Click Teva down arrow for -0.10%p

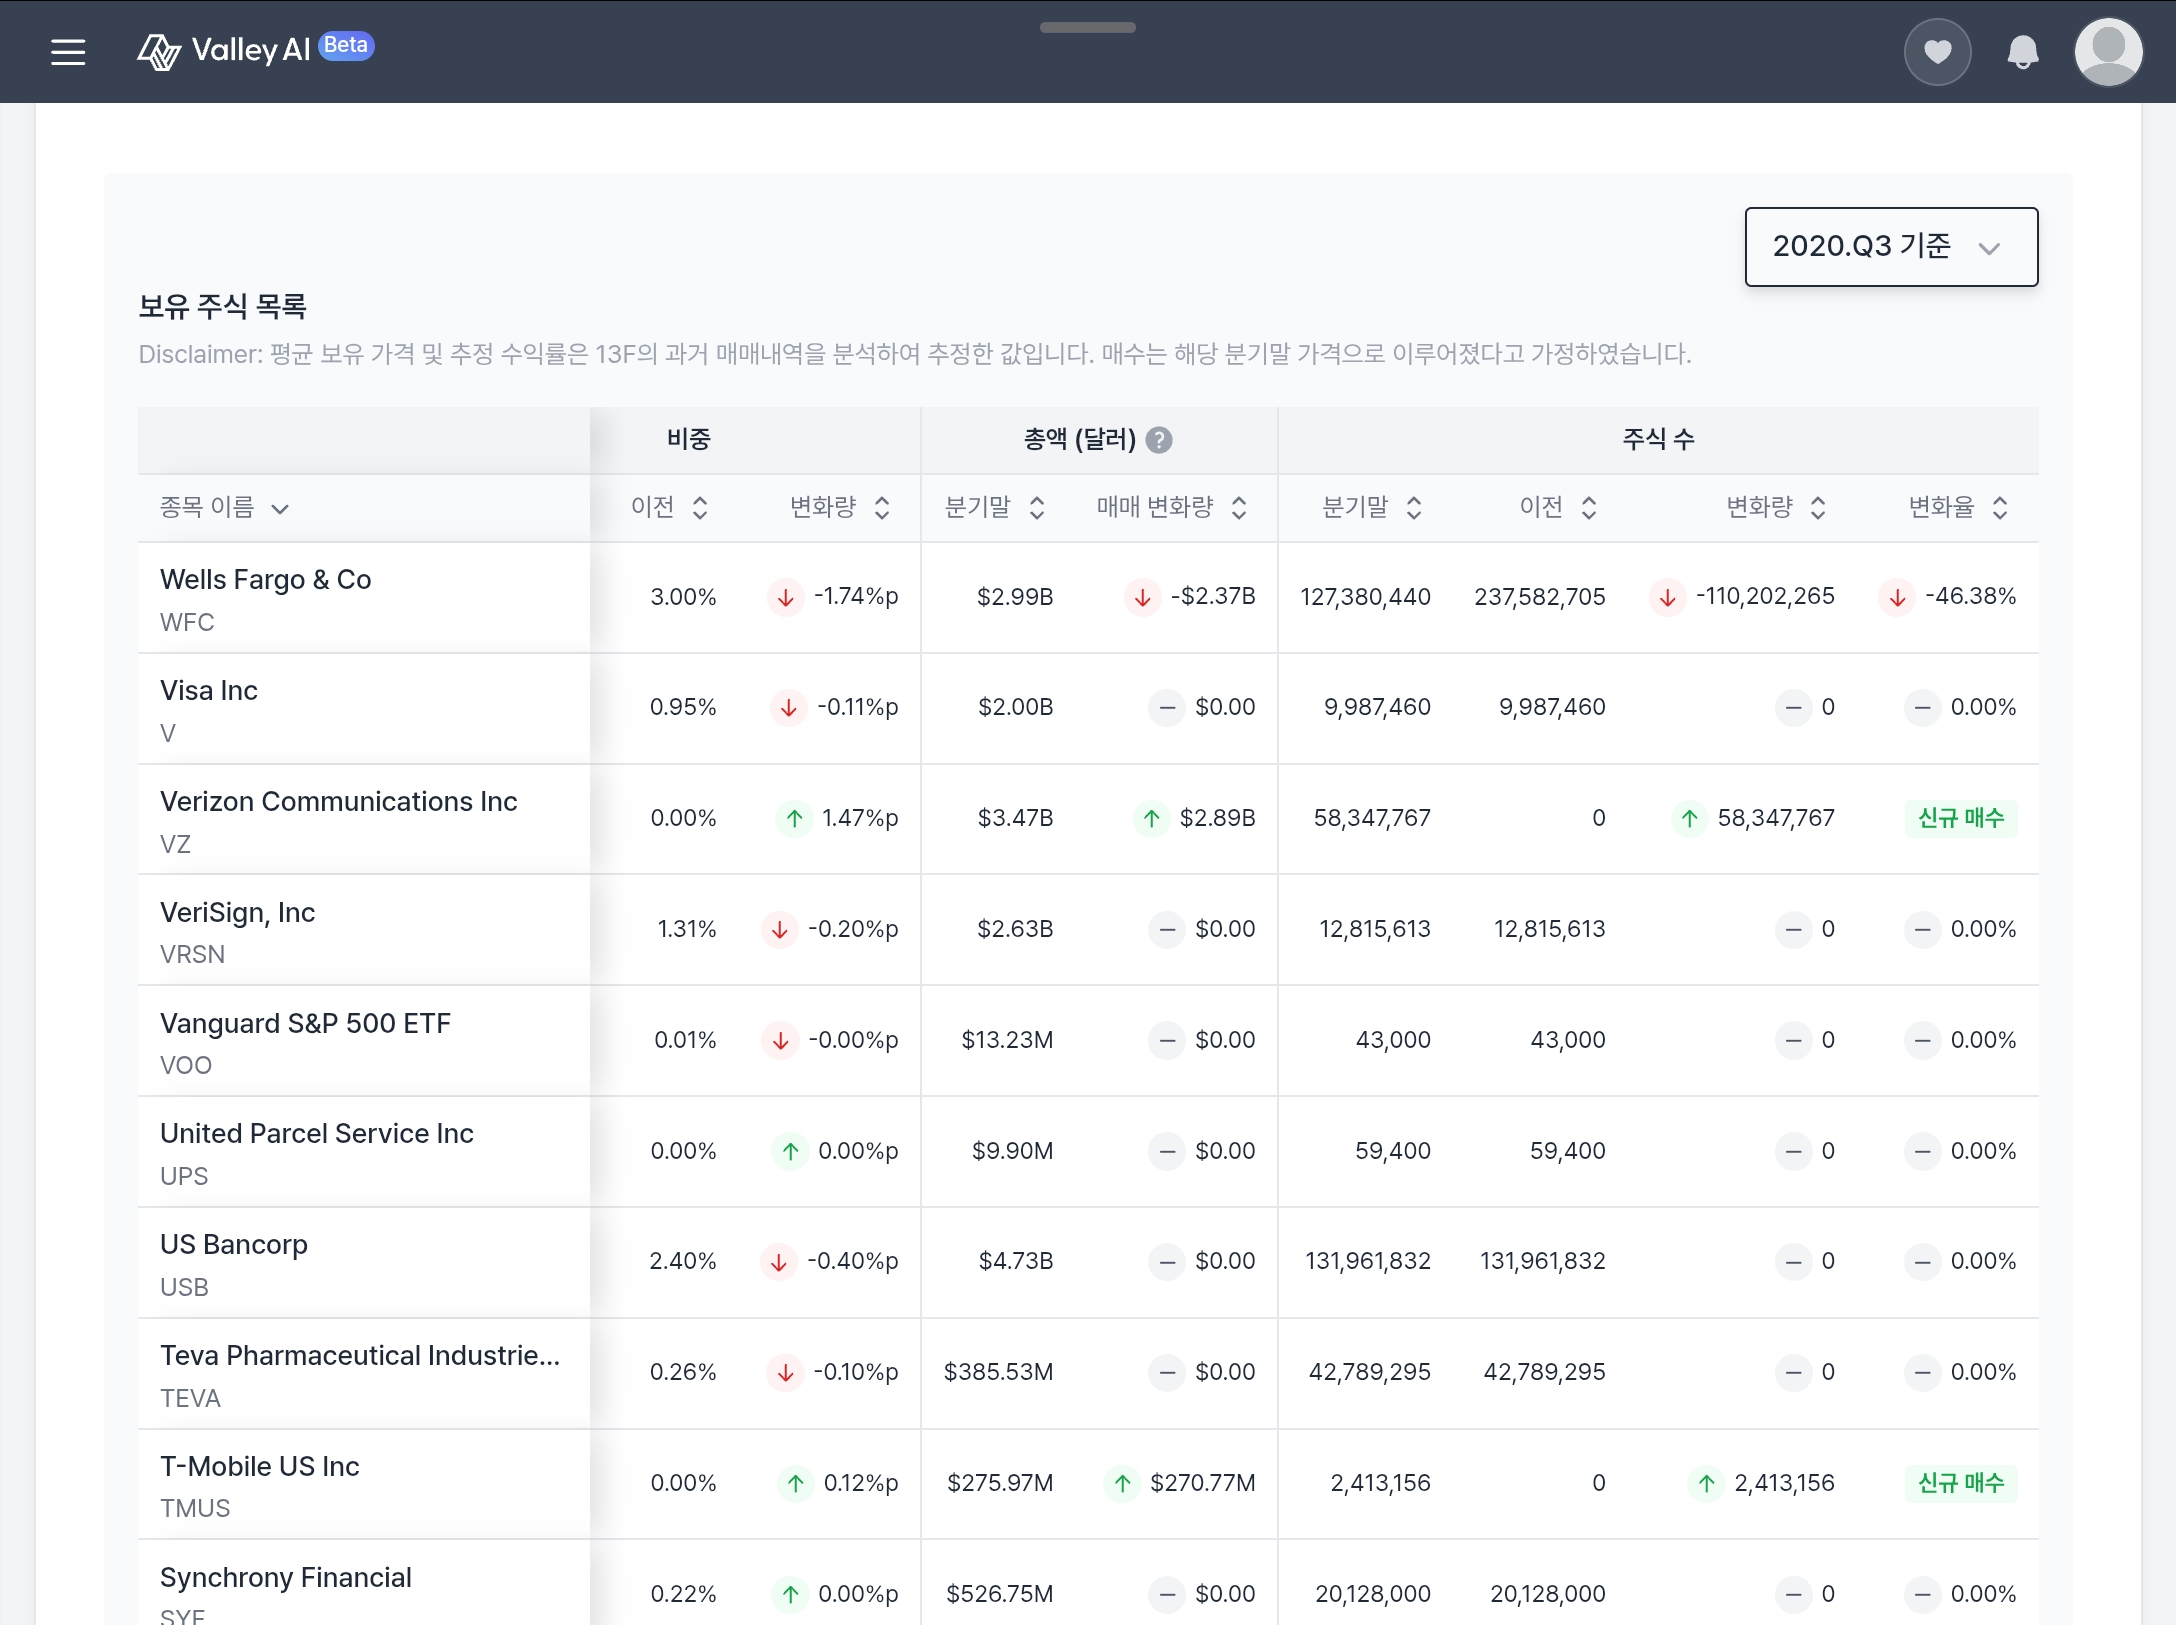(786, 1373)
